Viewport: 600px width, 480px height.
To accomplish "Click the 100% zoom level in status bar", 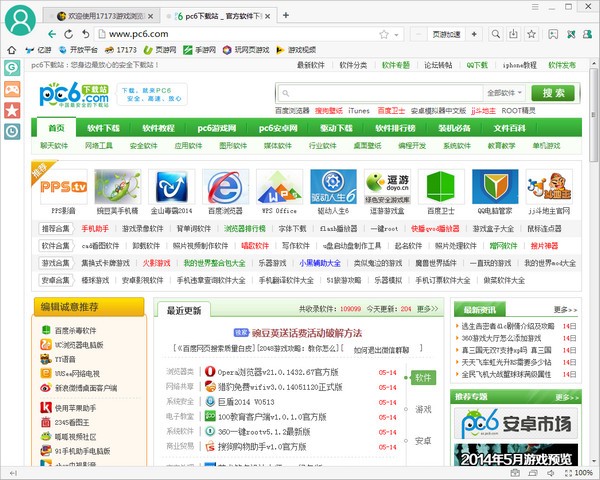I will point(583,473).
